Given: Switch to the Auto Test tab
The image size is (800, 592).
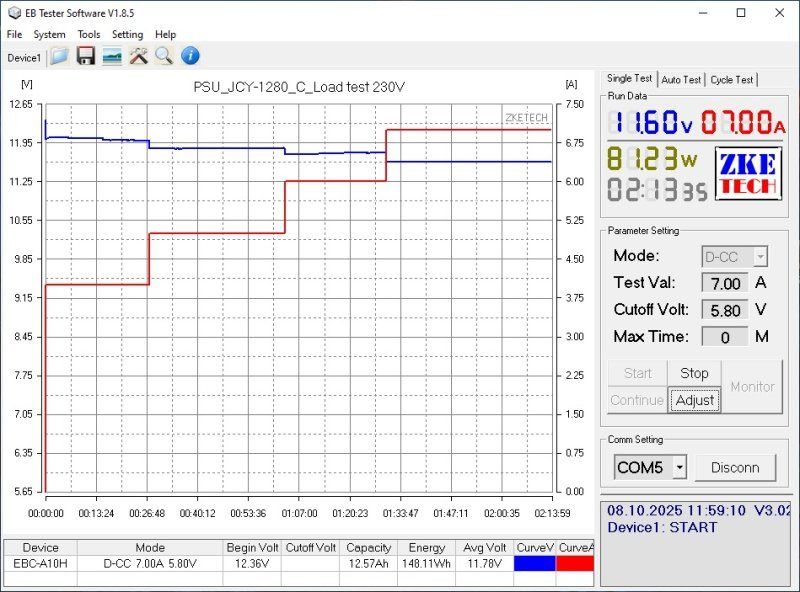Looking at the screenshot, I should [681, 80].
